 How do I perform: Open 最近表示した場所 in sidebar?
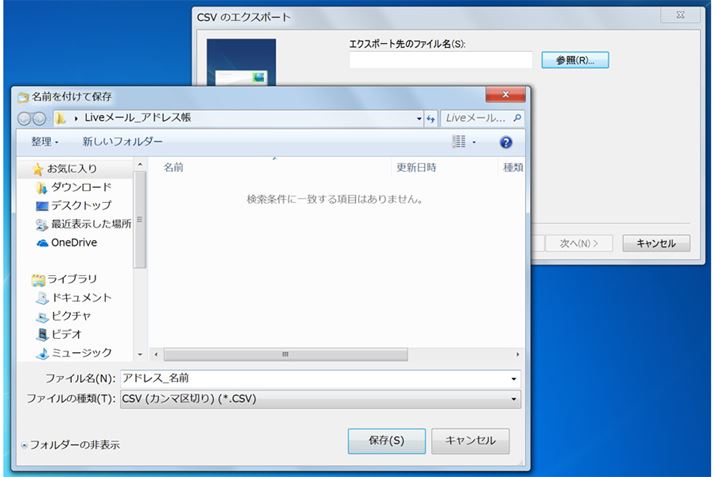coord(83,224)
